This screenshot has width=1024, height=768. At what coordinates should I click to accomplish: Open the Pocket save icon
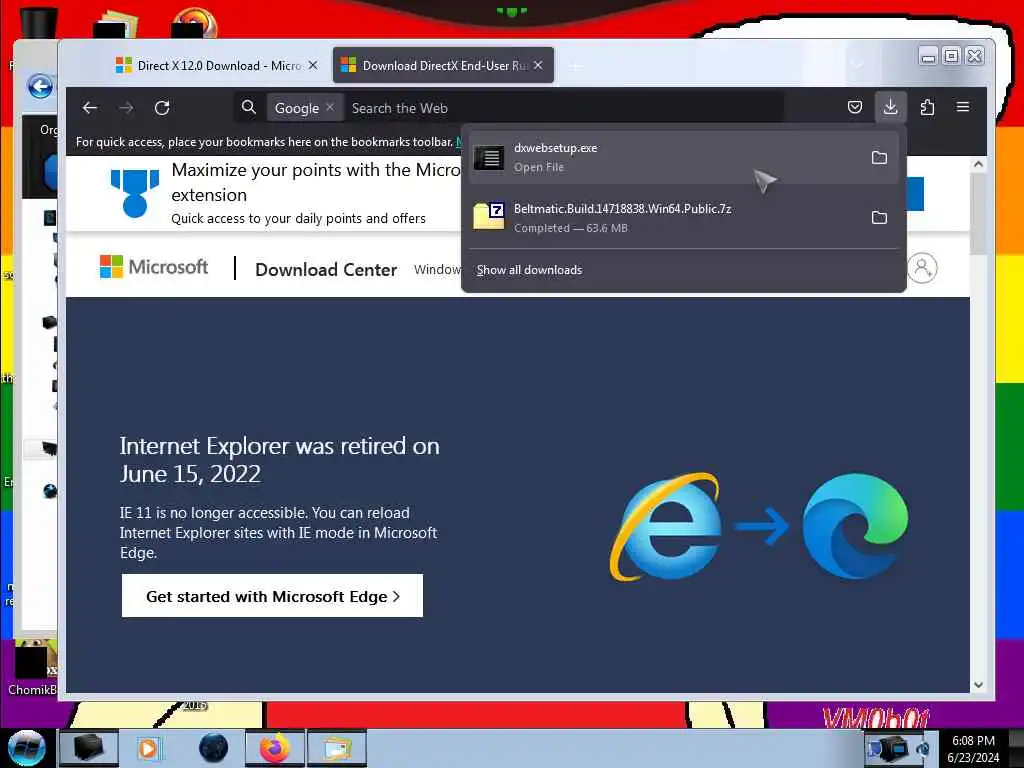click(855, 107)
